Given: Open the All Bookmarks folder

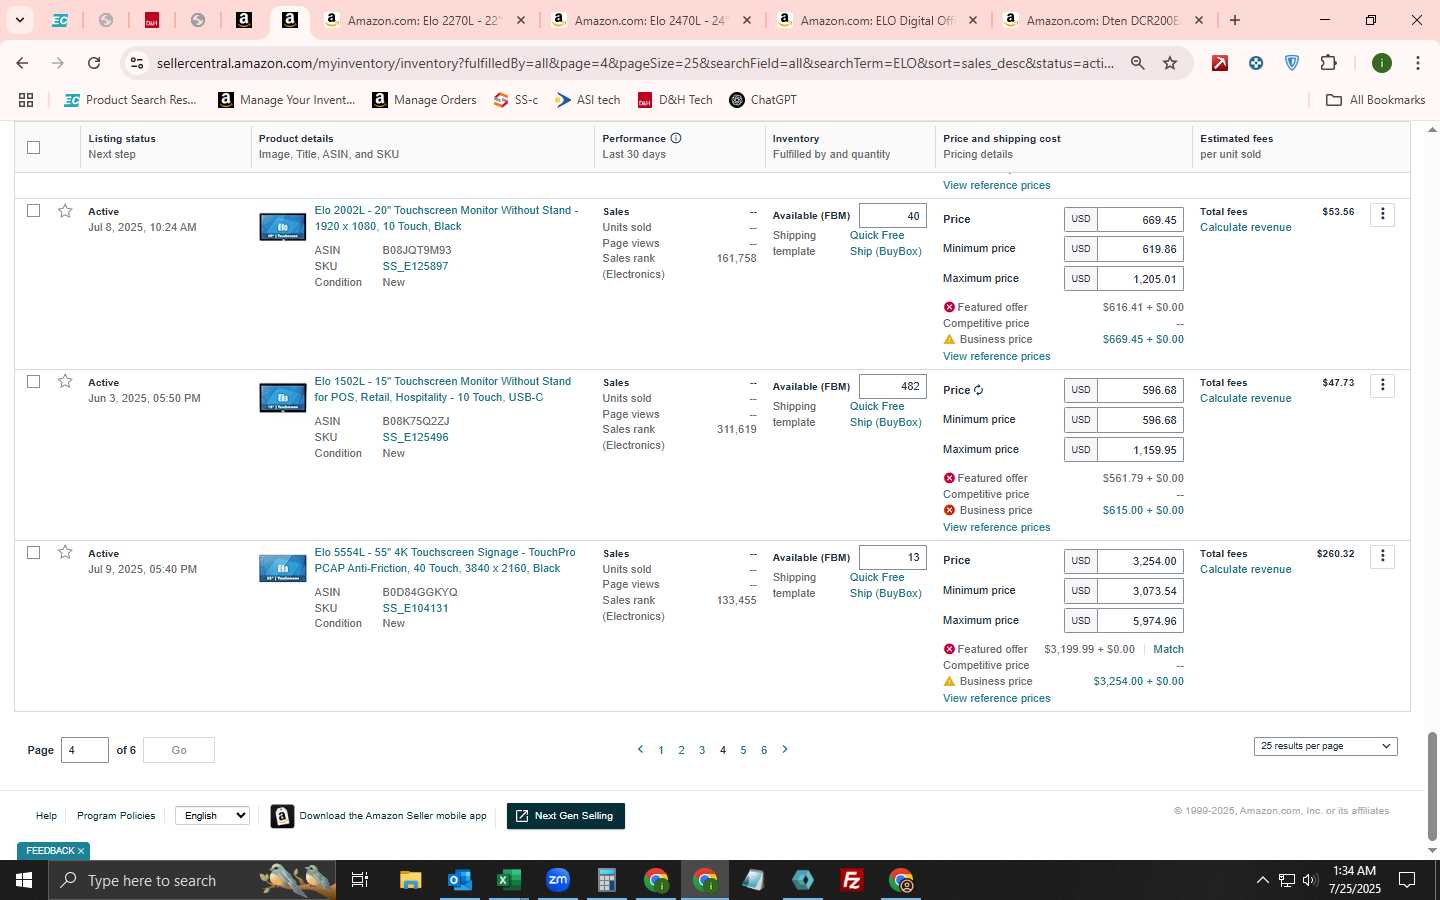Looking at the screenshot, I should [1375, 100].
